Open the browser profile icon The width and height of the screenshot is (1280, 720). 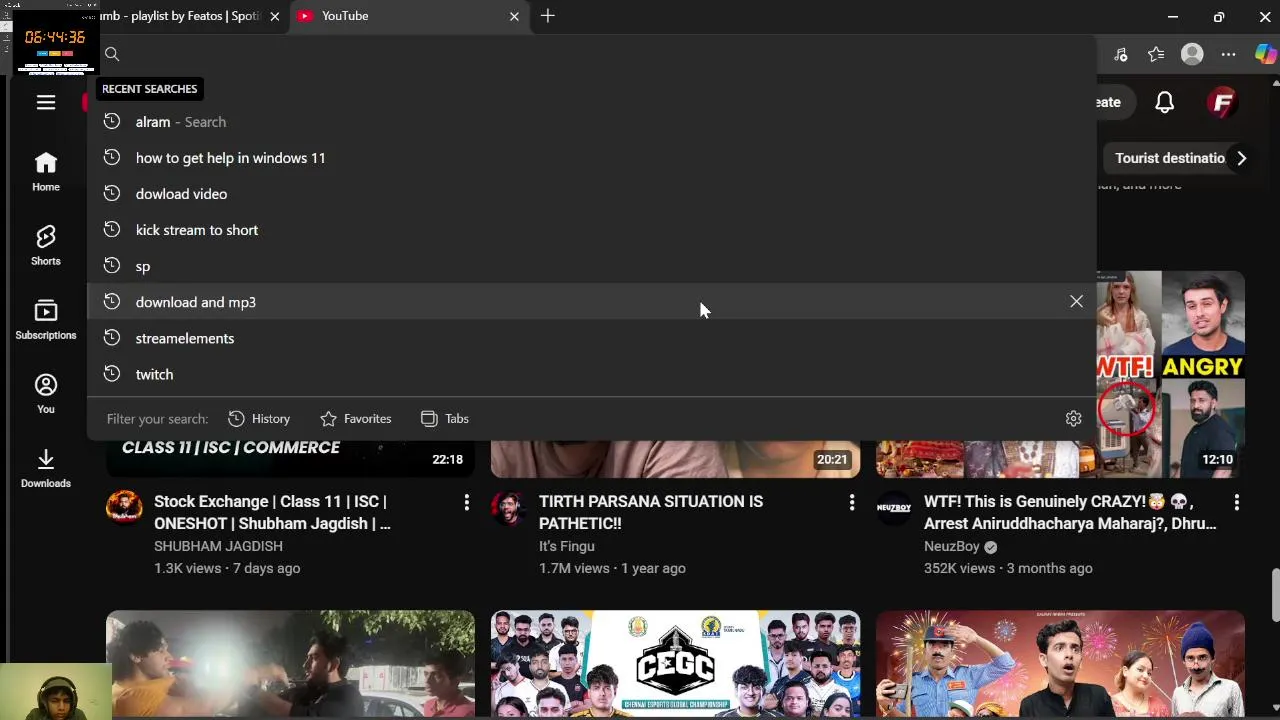pos(1192,54)
